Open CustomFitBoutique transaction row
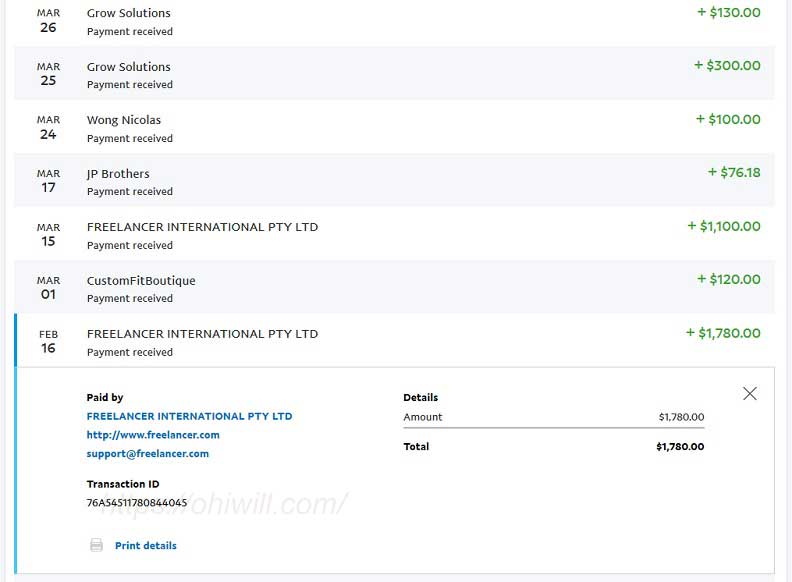Viewport: 792px width, 582px height. coord(394,288)
